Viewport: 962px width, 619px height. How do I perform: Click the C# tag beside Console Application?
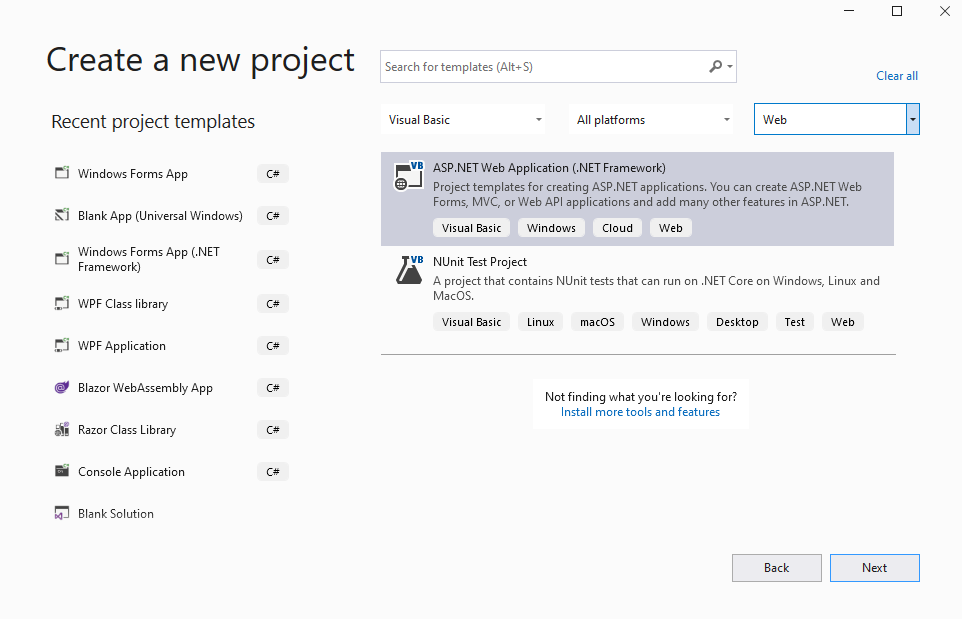pyautogui.click(x=273, y=472)
